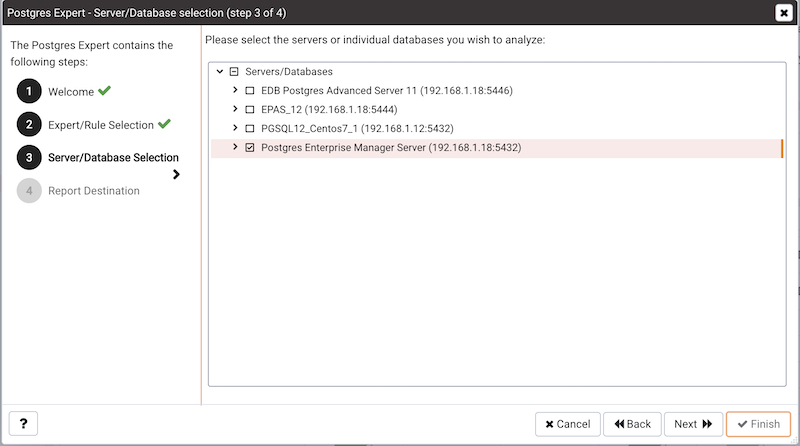Click the current-step chevron arrow in sidebar

coord(176,175)
